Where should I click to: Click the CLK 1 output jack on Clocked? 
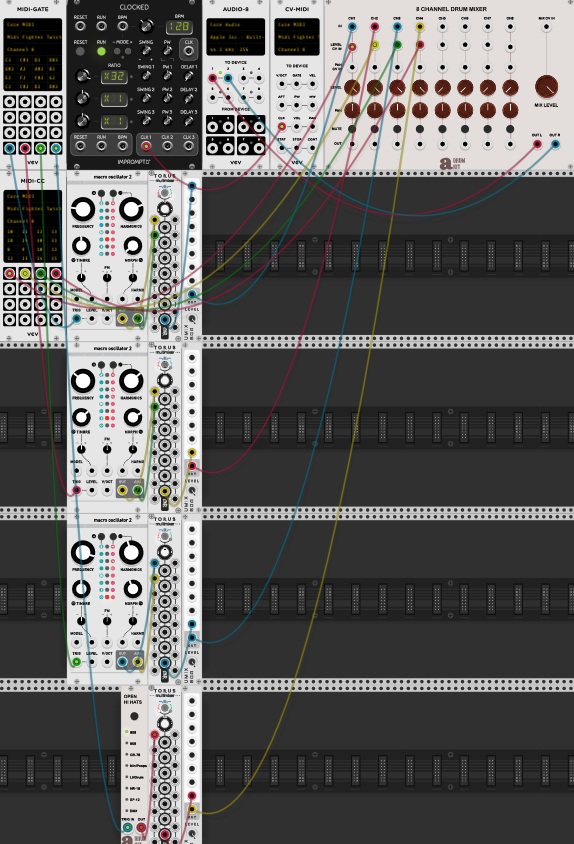[x=146, y=145]
